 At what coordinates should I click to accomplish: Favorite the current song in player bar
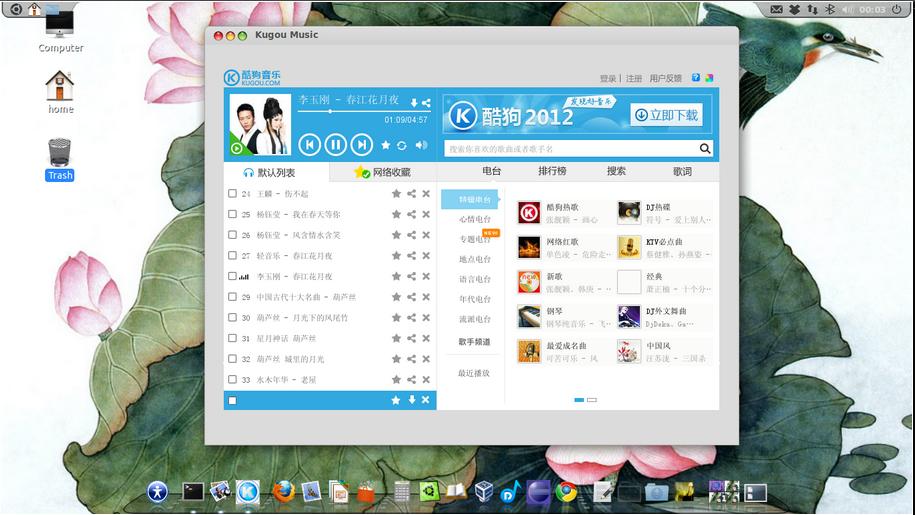click(386, 145)
